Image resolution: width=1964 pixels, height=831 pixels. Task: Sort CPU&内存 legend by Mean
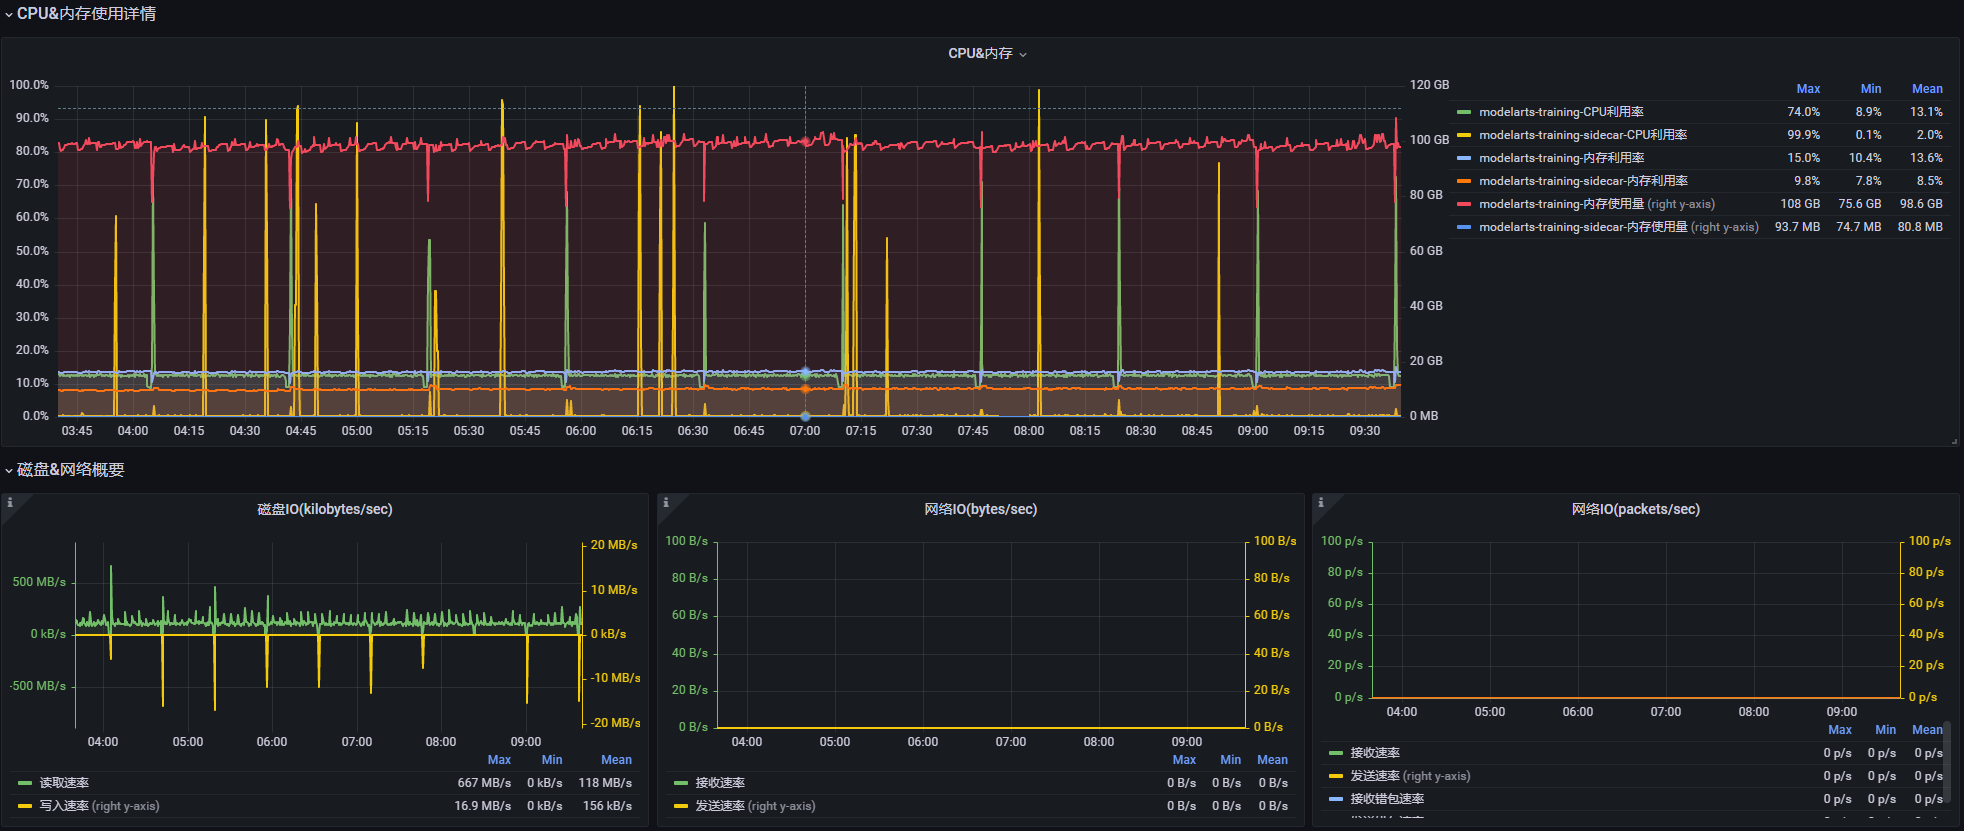[1927, 89]
